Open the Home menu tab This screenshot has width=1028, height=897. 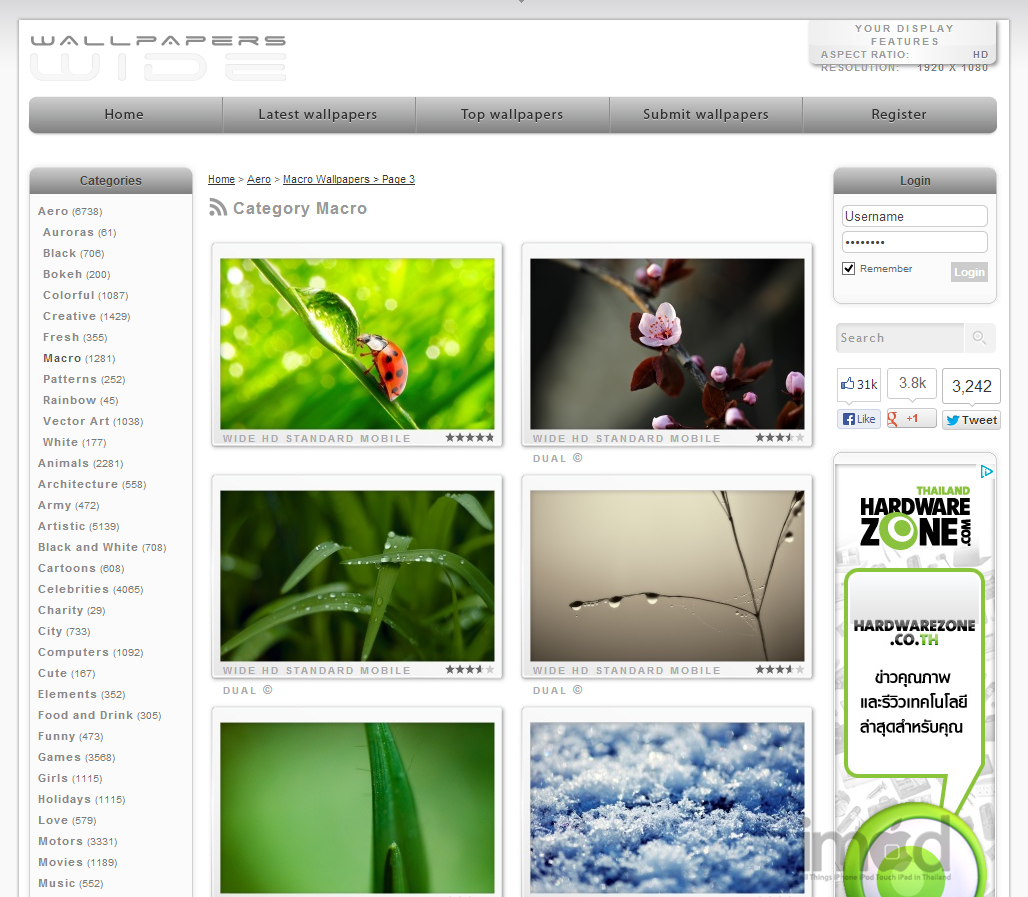coord(124,114)
